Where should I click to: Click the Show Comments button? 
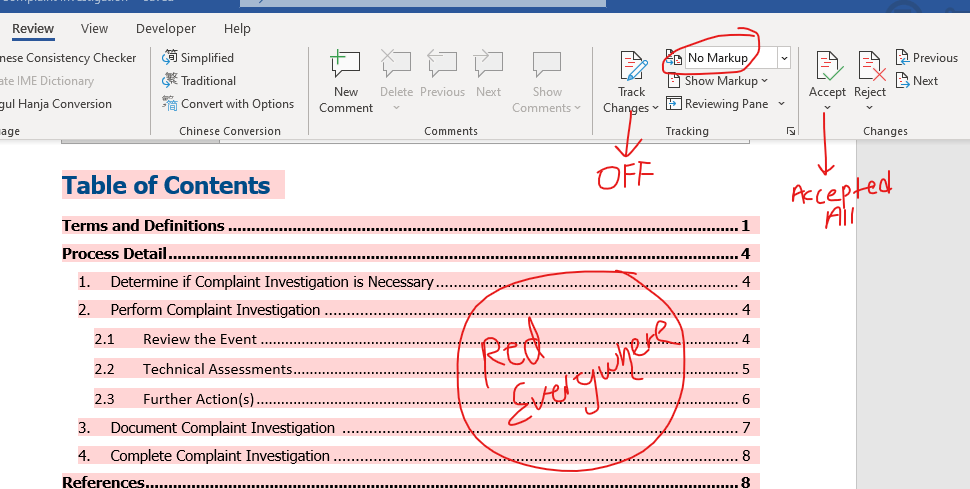[547, 82]
